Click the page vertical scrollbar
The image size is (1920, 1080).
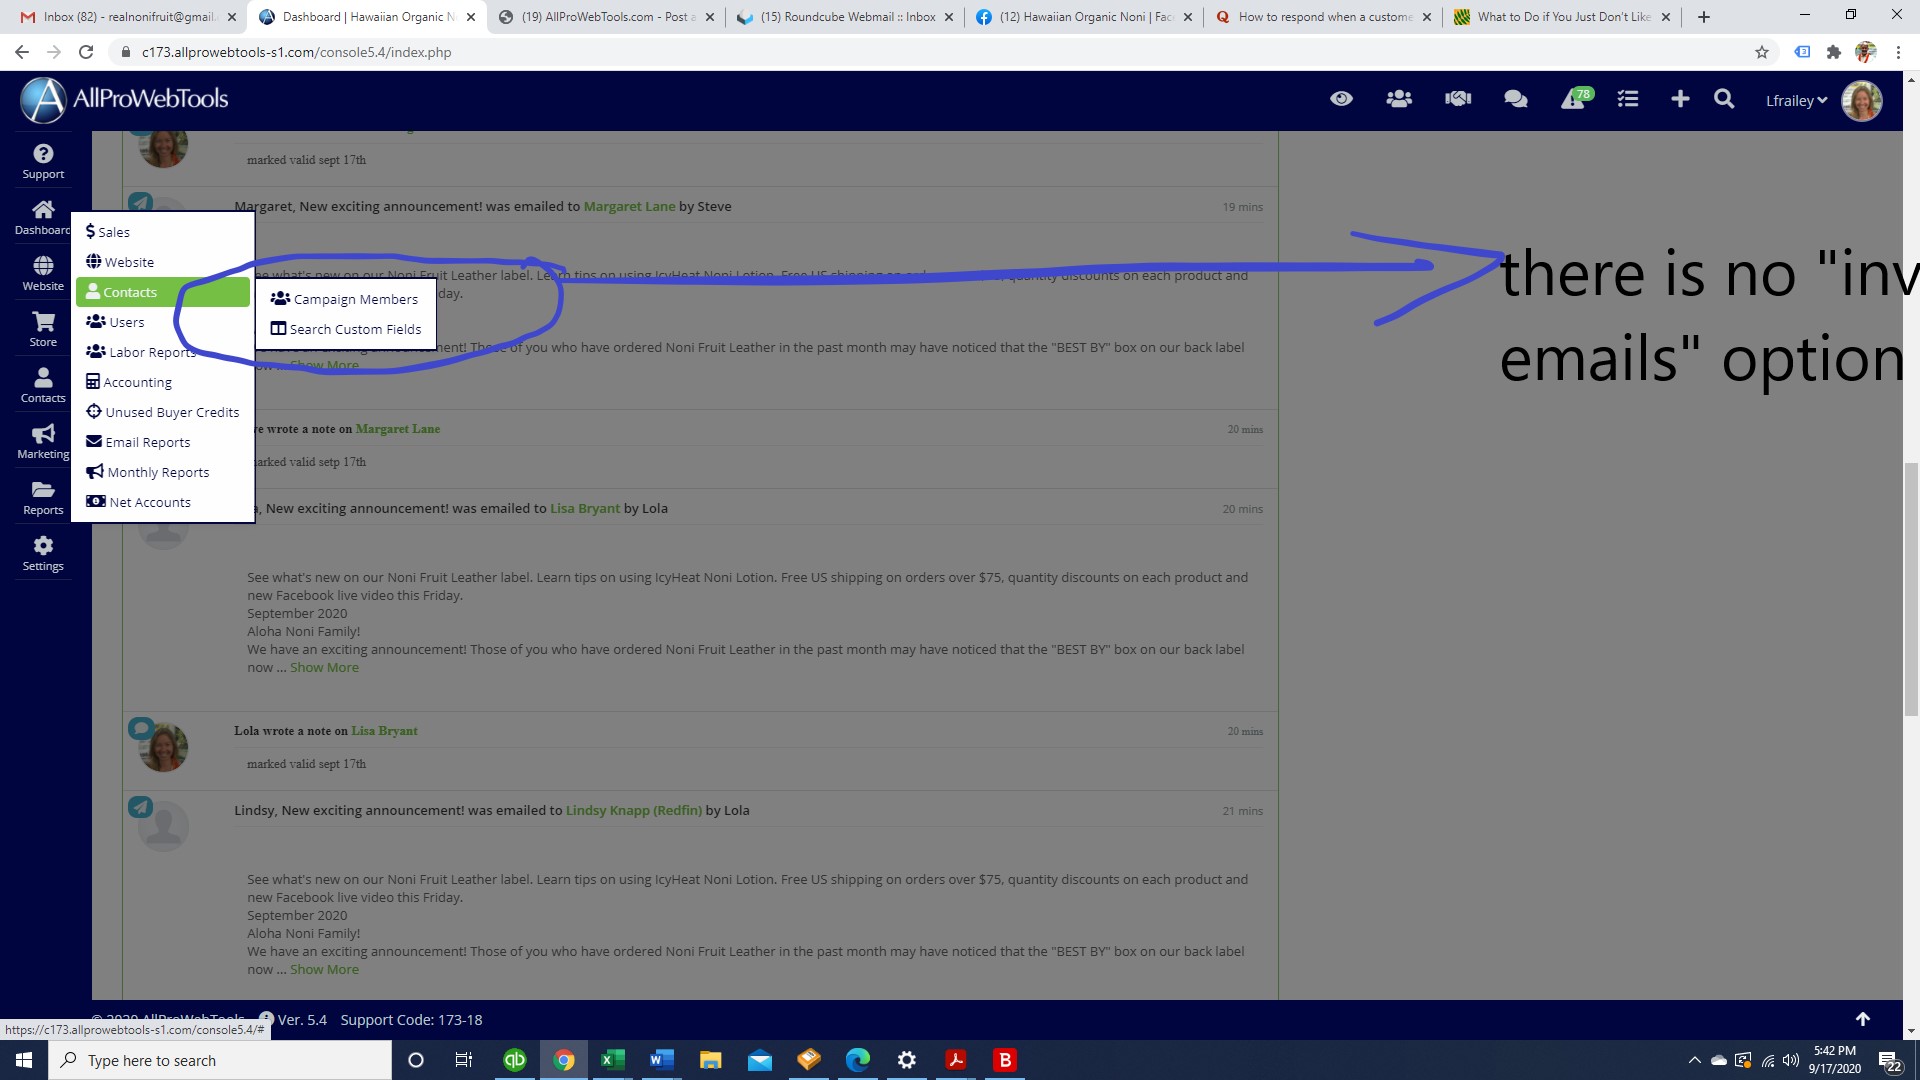1911,590
